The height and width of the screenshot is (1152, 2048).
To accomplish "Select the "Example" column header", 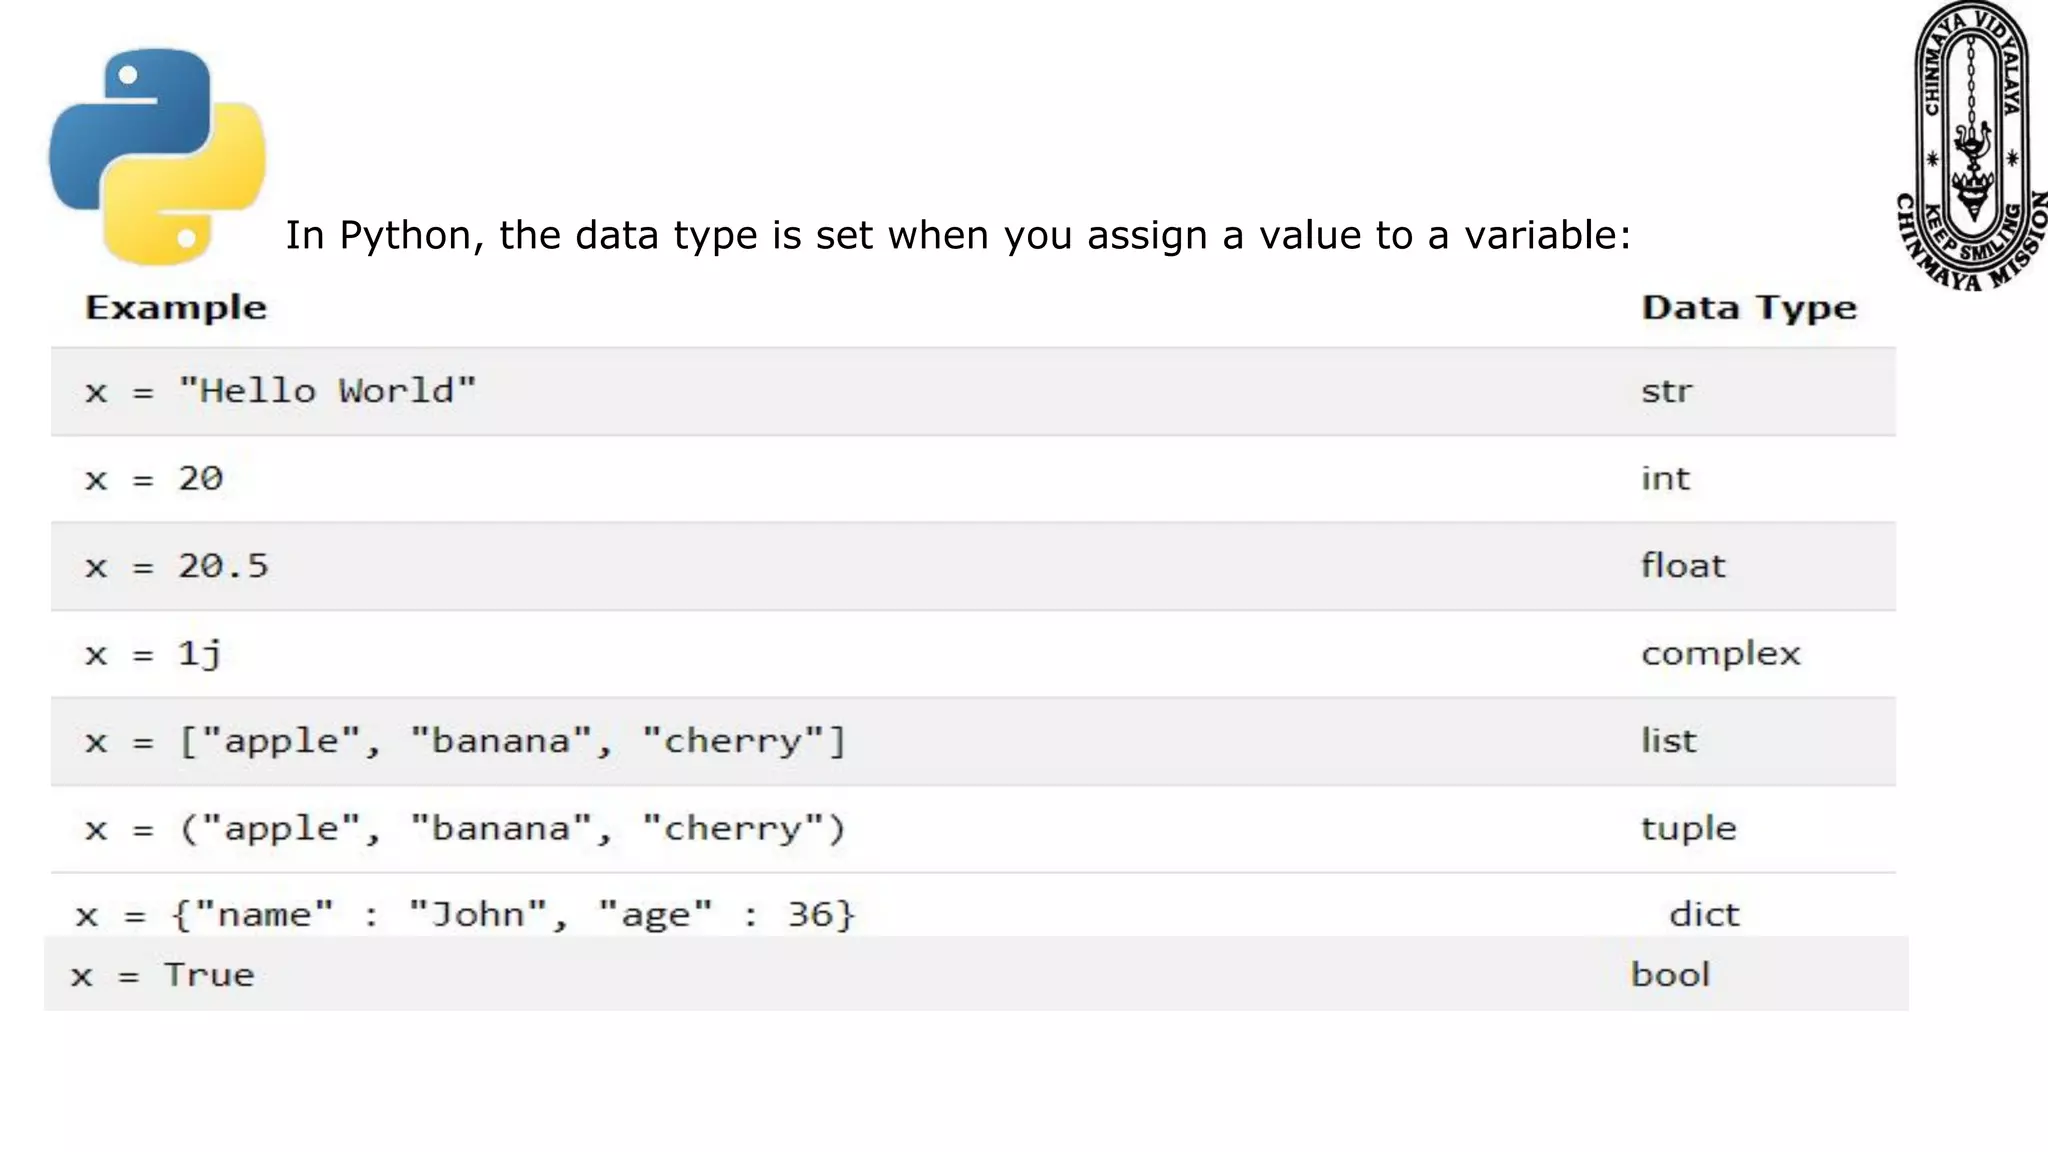I will [176, 308].
